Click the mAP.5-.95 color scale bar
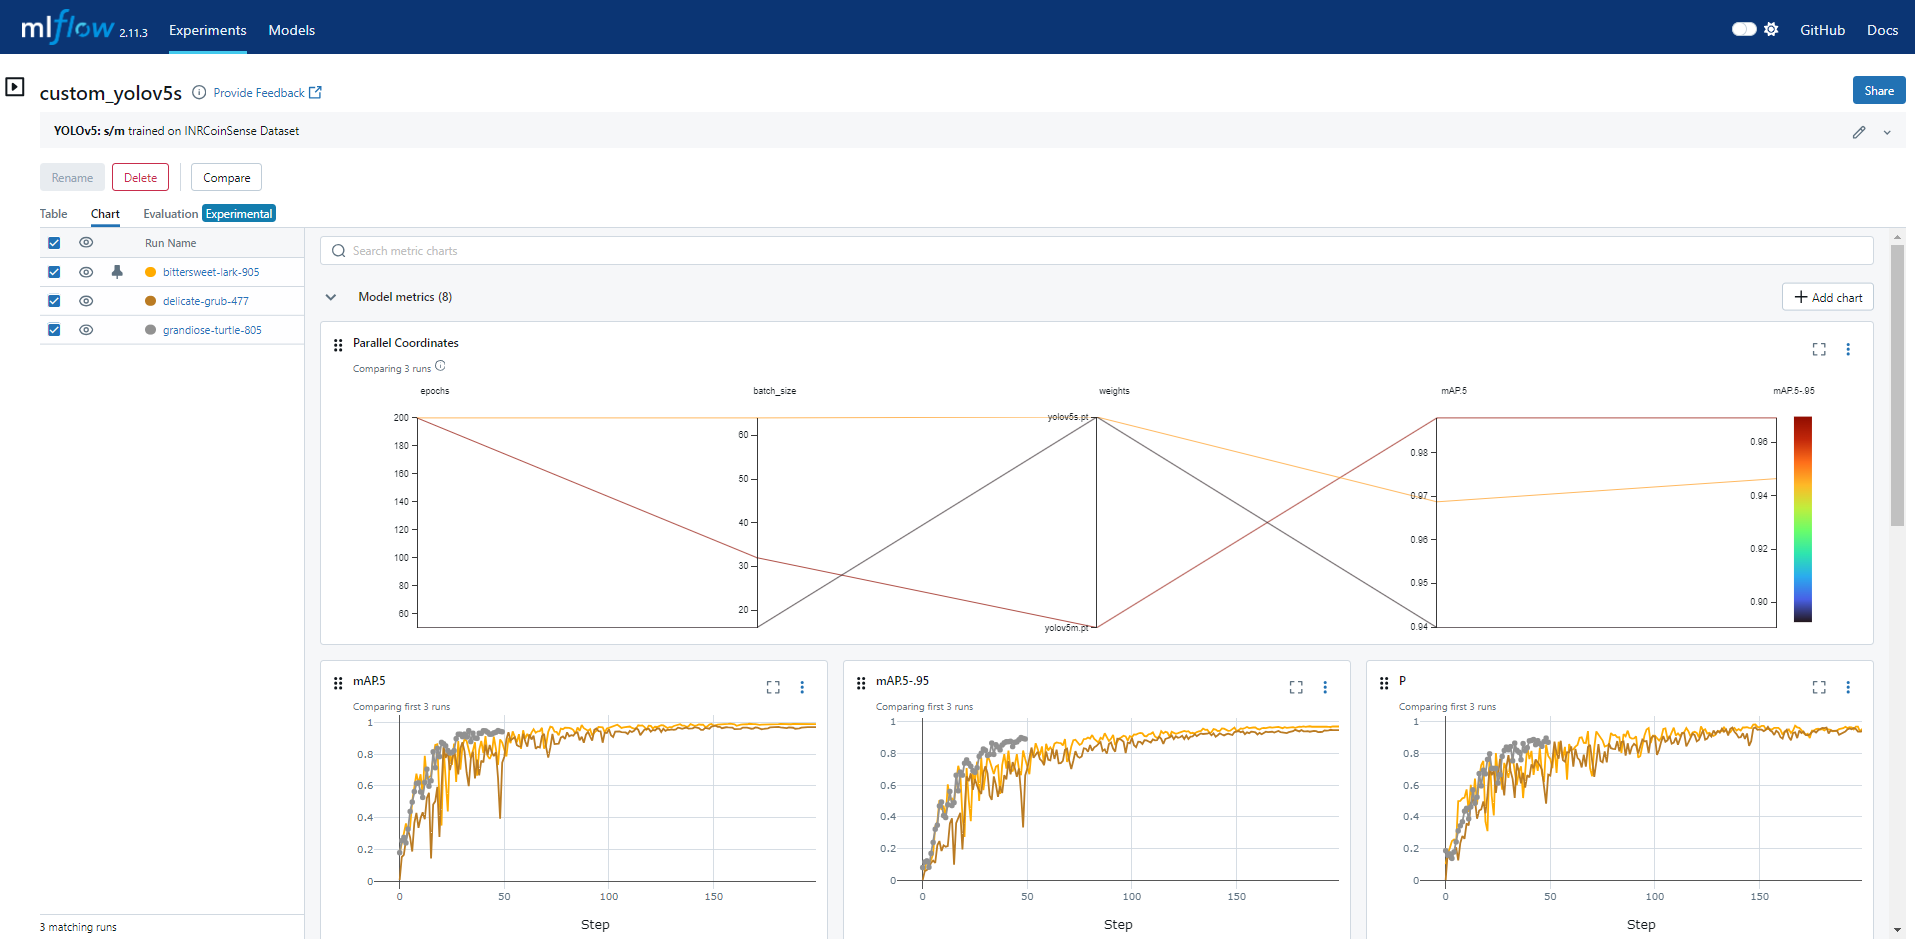The width and height of the screenshot is (1915, 946). pyautogui.click(x=1803, y=520)
